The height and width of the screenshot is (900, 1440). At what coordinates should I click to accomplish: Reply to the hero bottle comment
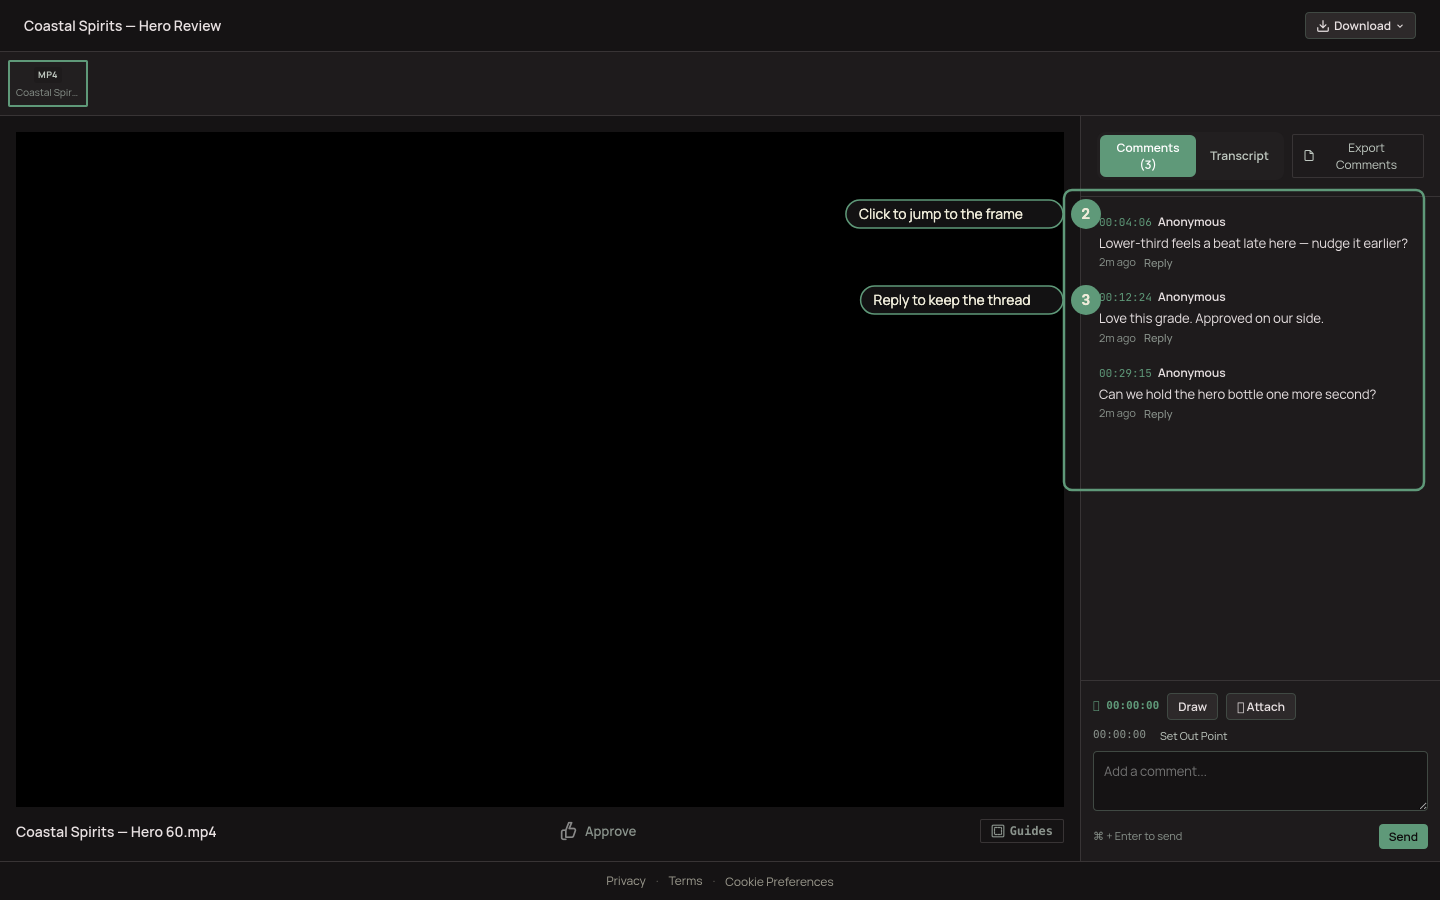pyautogui.click(x=1158, y=414)
